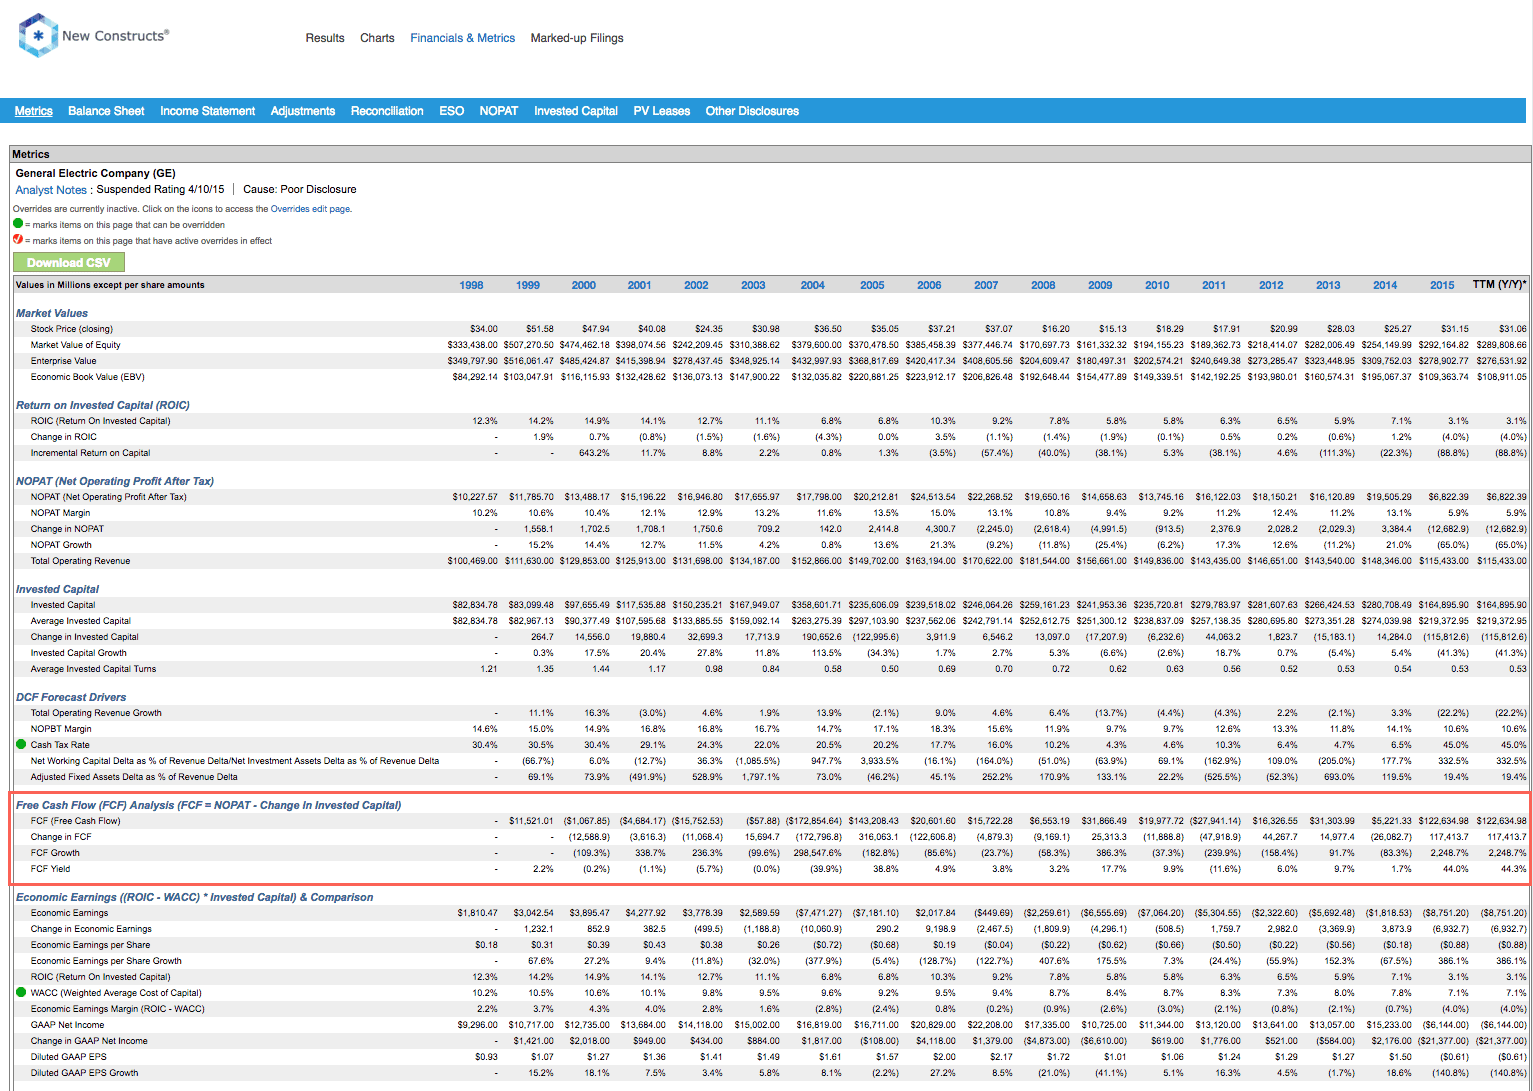This screenshot has height=1091, width=1533.
Task: Open the Results page
Action: (x=325, y=38)
